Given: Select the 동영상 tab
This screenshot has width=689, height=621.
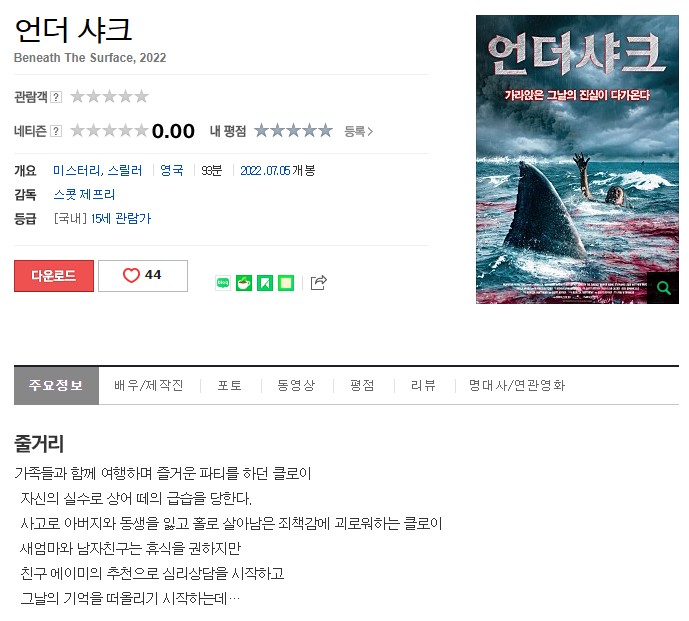Looking at the screenshot, I should (296, 385).
